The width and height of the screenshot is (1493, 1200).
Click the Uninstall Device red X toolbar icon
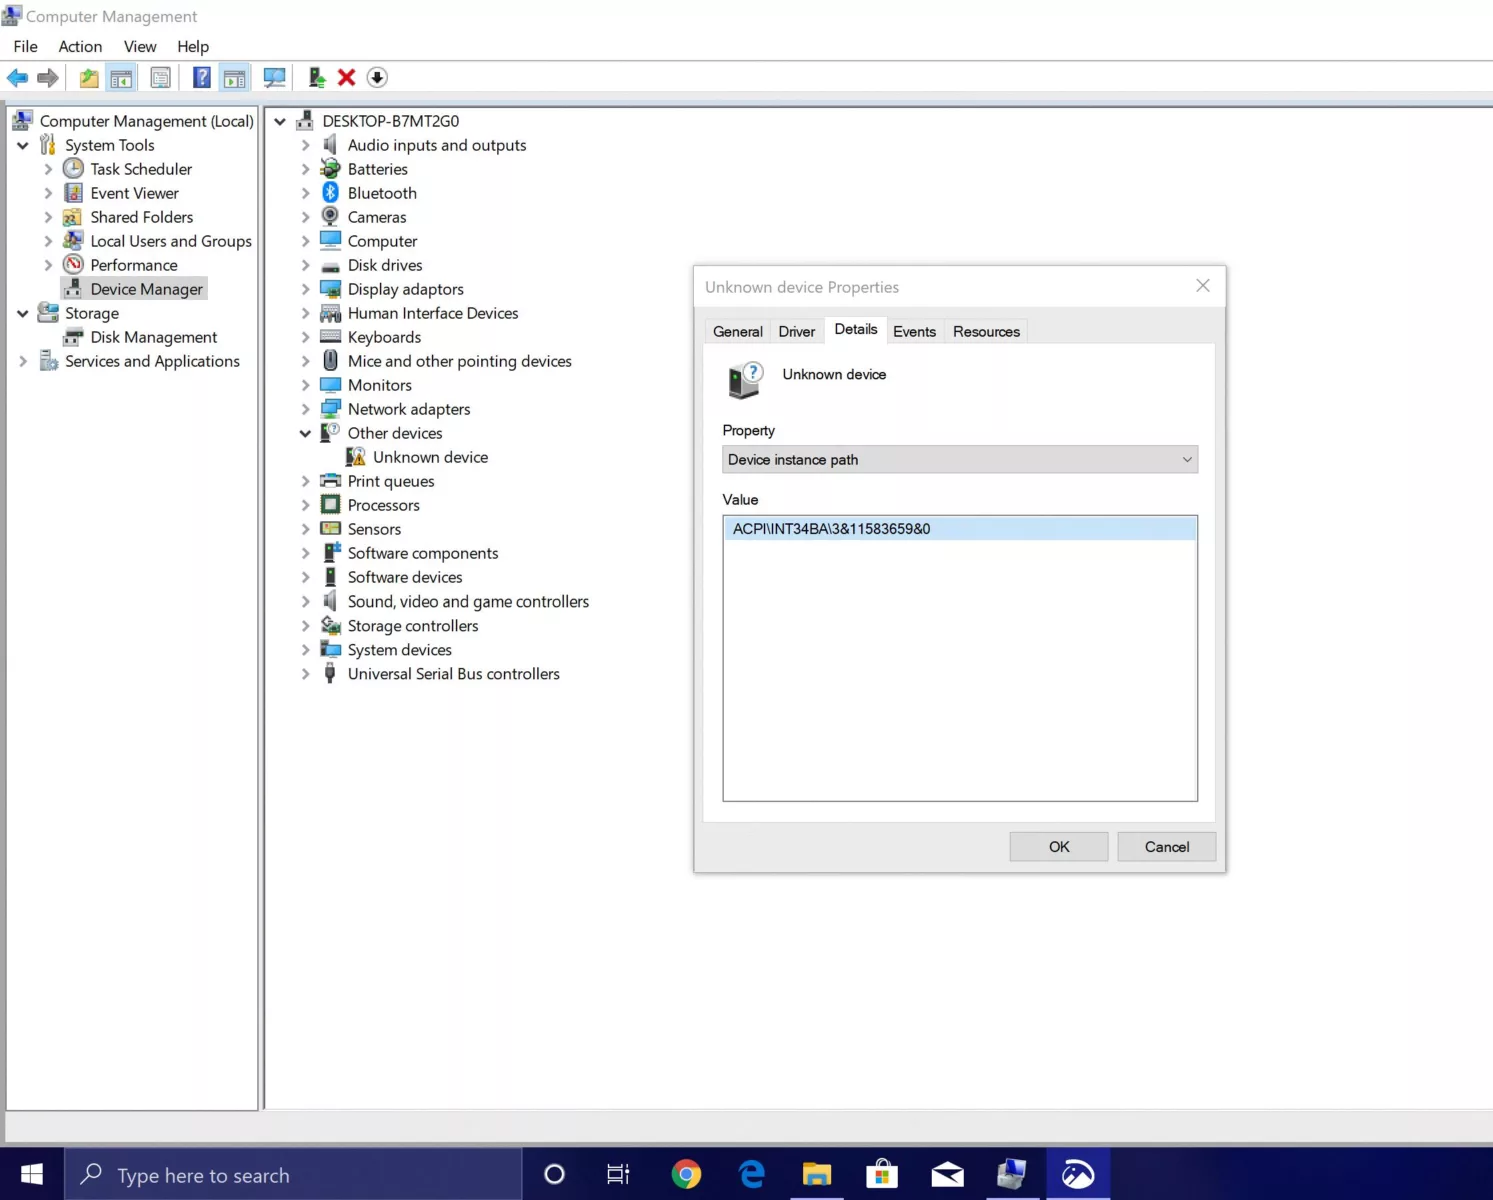tap(344, 77)
